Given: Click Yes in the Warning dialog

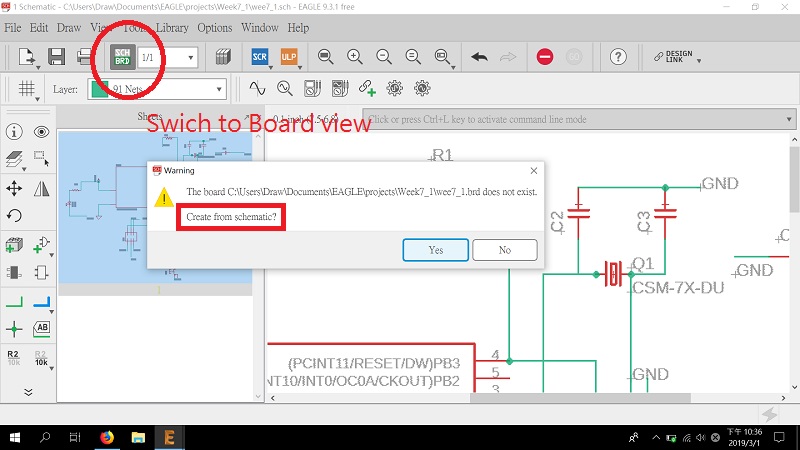Looking at the screenshot, I should click(x=436, y=250).
